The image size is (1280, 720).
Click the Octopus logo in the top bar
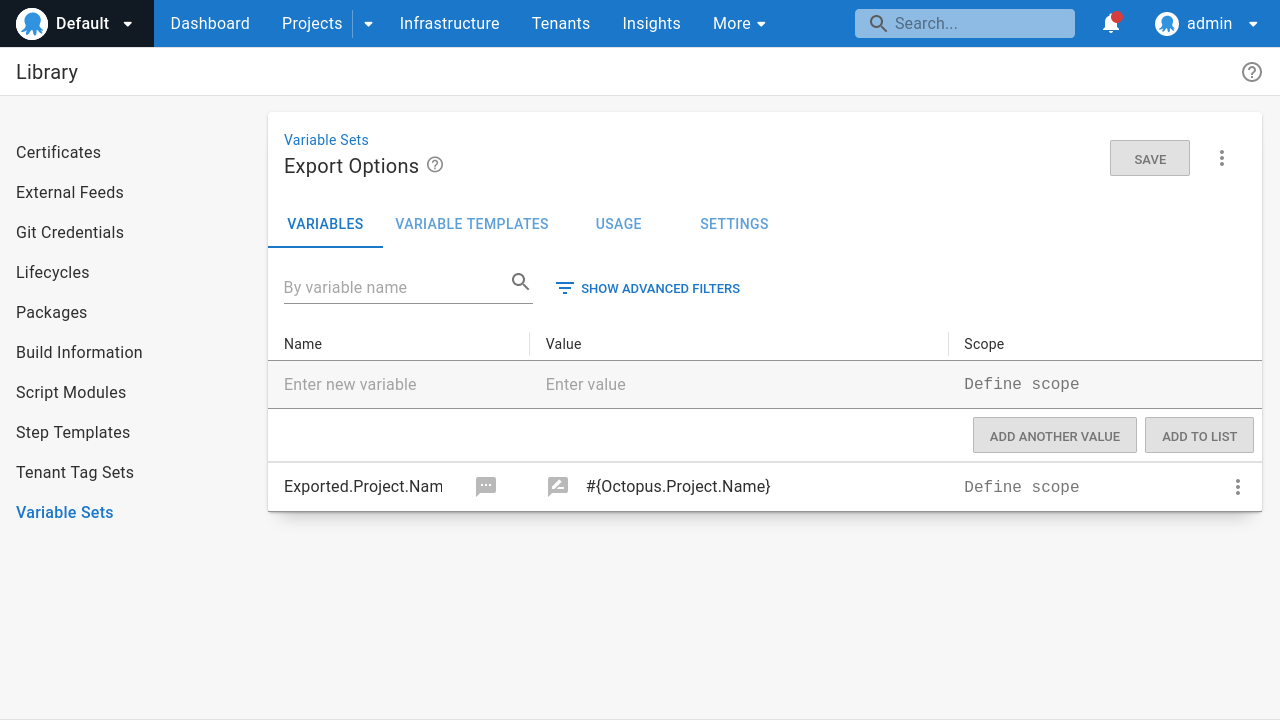tap(31, 23)
